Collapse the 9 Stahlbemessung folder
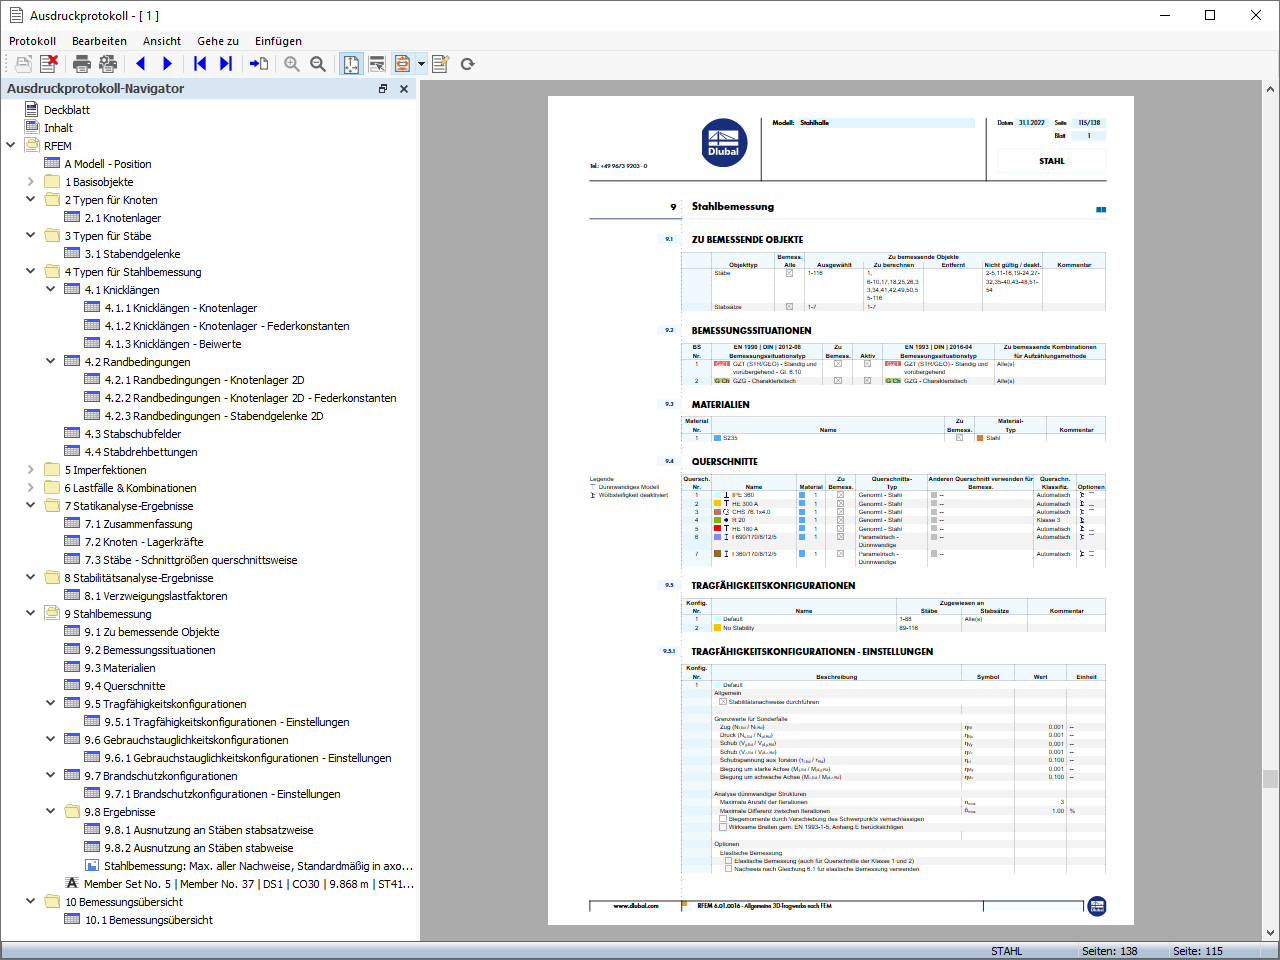This screenshot has width=1280, height=960. (31, 613)
